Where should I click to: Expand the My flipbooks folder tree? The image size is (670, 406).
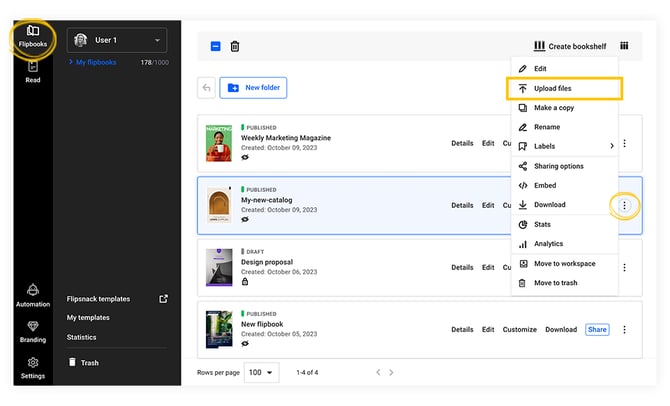[x=71, y=62]
